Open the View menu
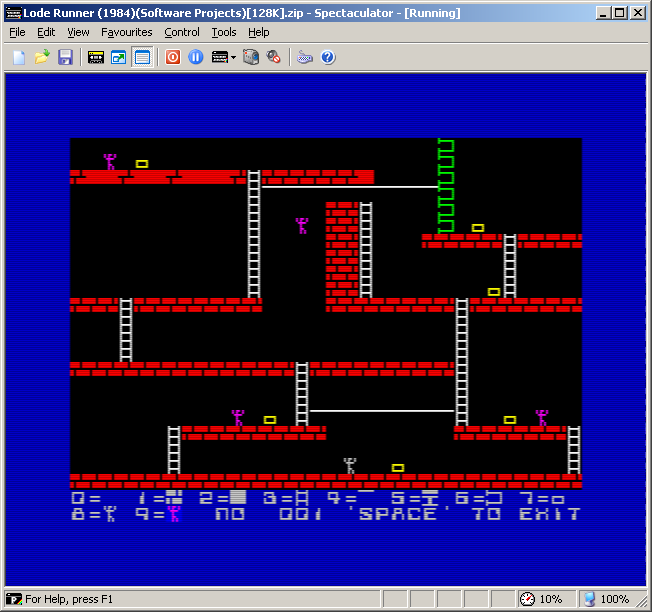This screenshot has width=652, height=612. point(78,32)
